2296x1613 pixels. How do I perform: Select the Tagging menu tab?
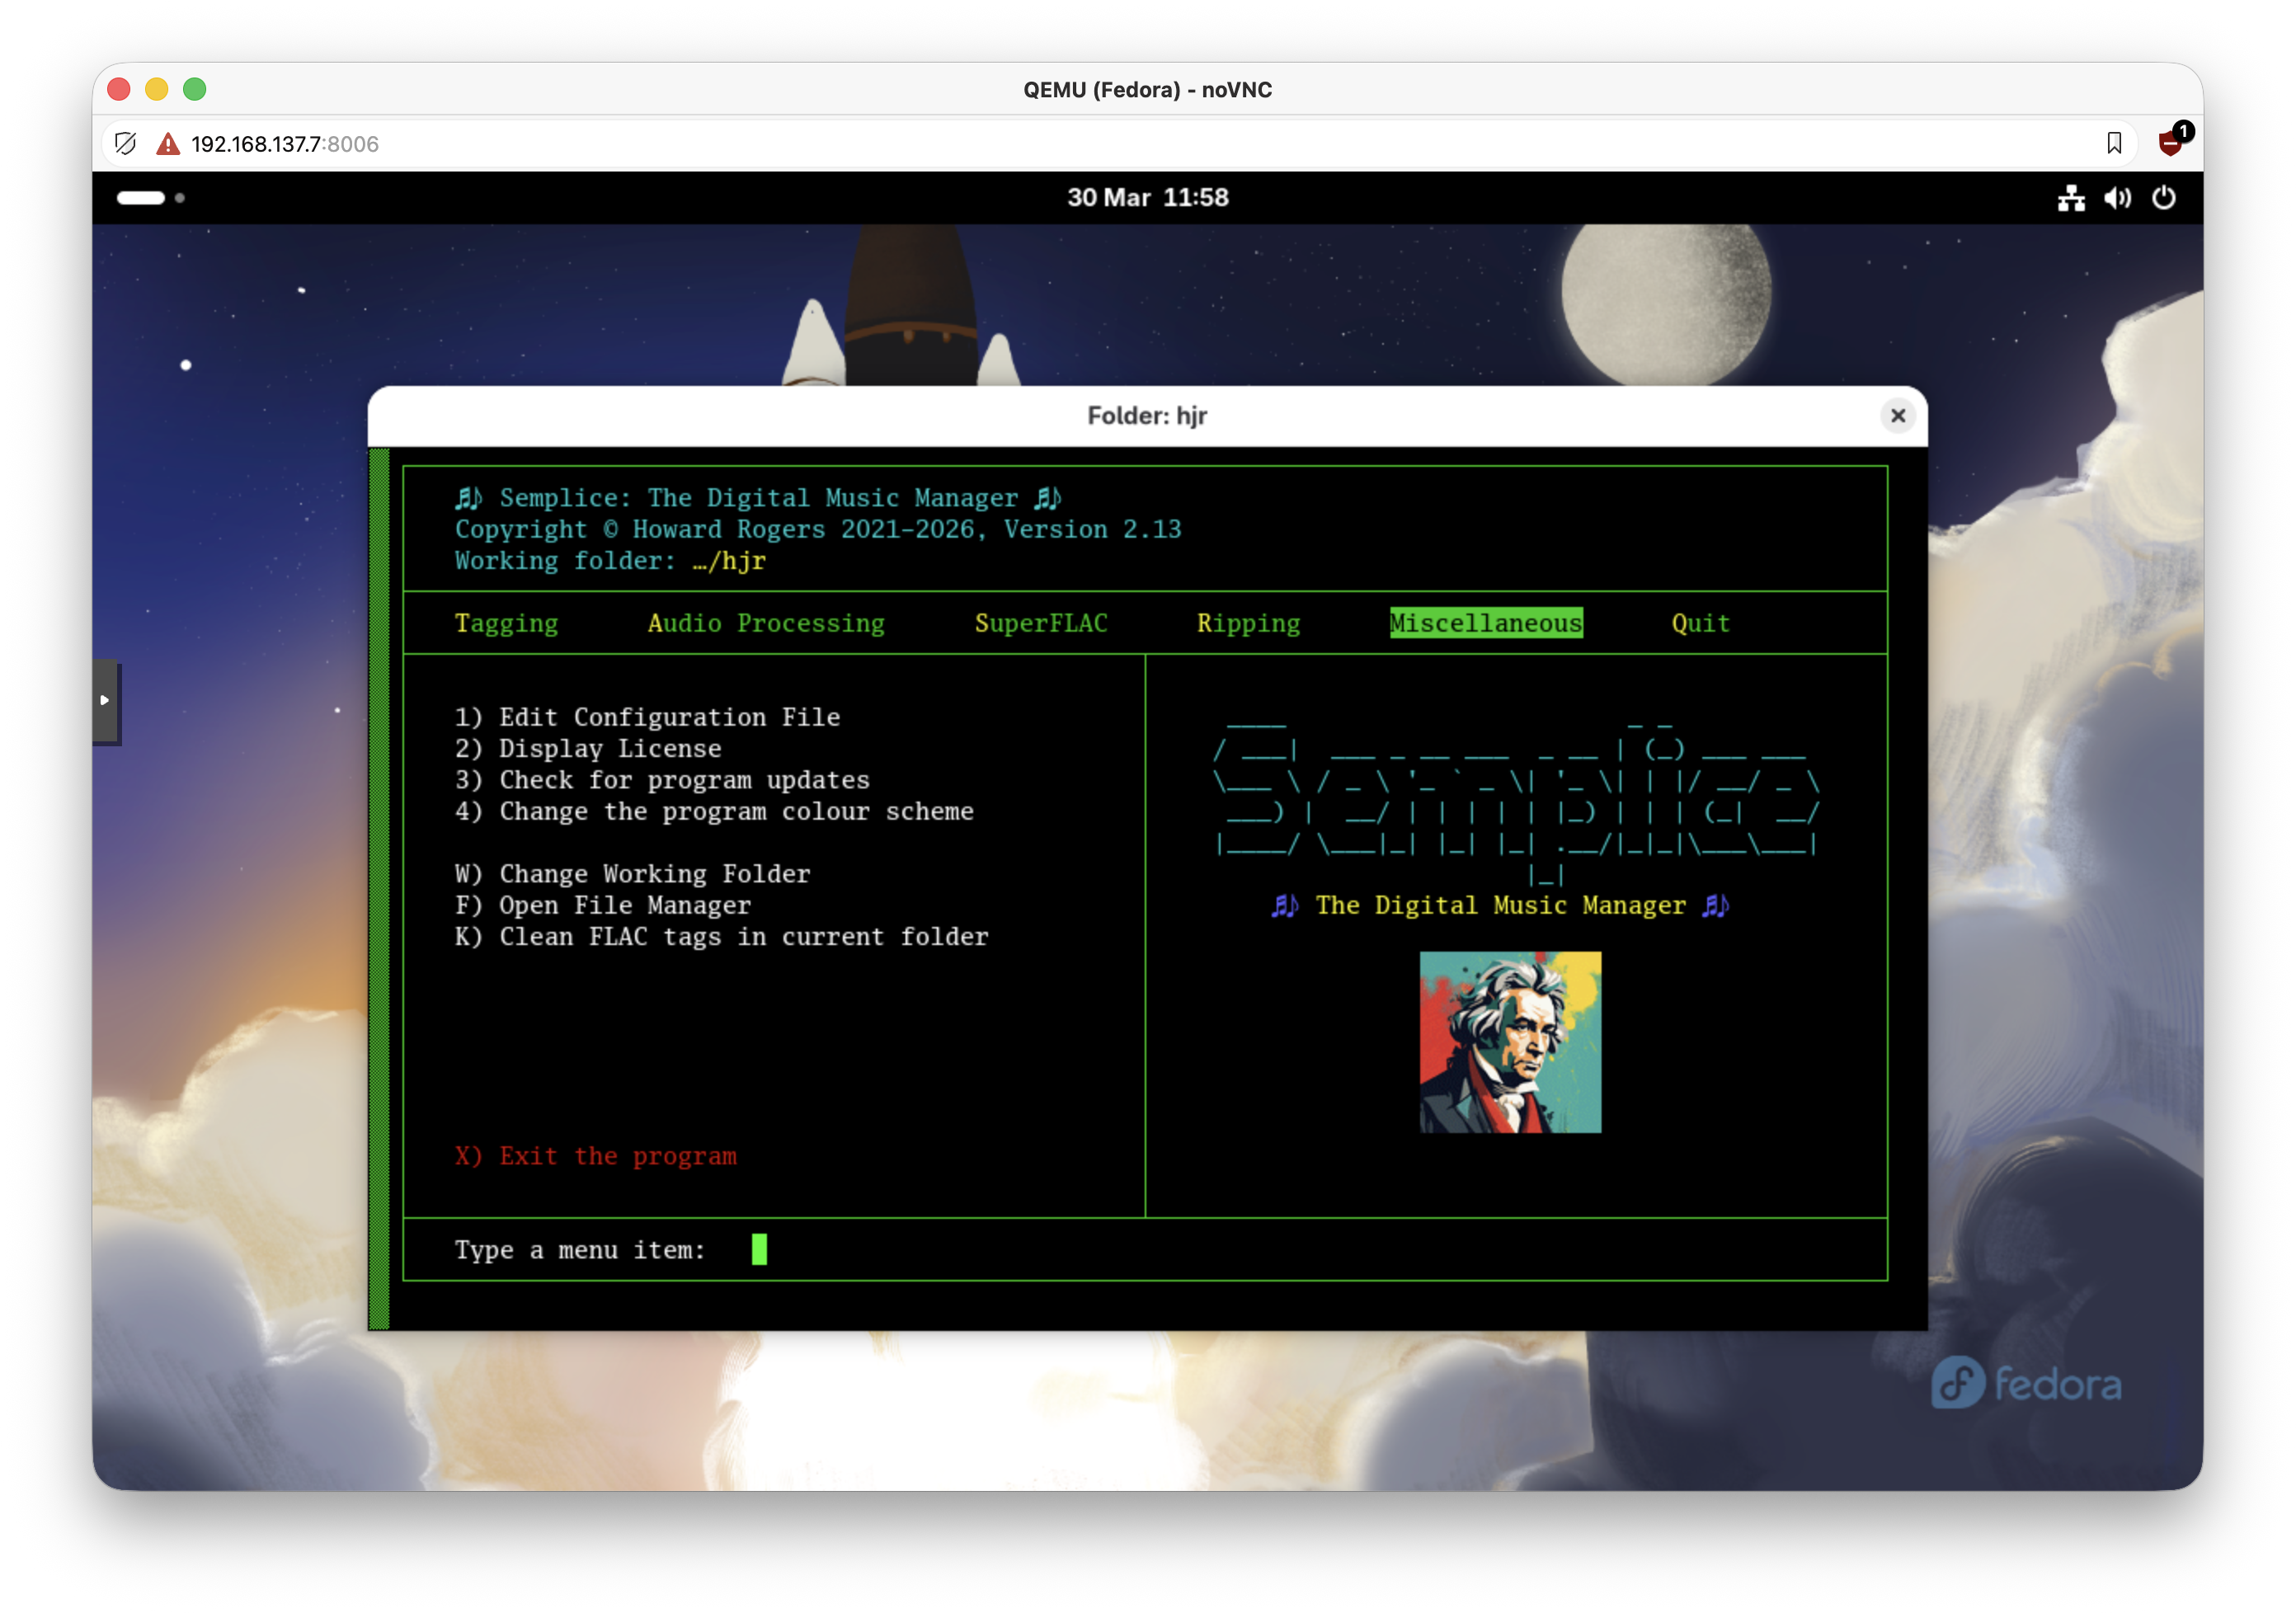(x=506, y=623)
